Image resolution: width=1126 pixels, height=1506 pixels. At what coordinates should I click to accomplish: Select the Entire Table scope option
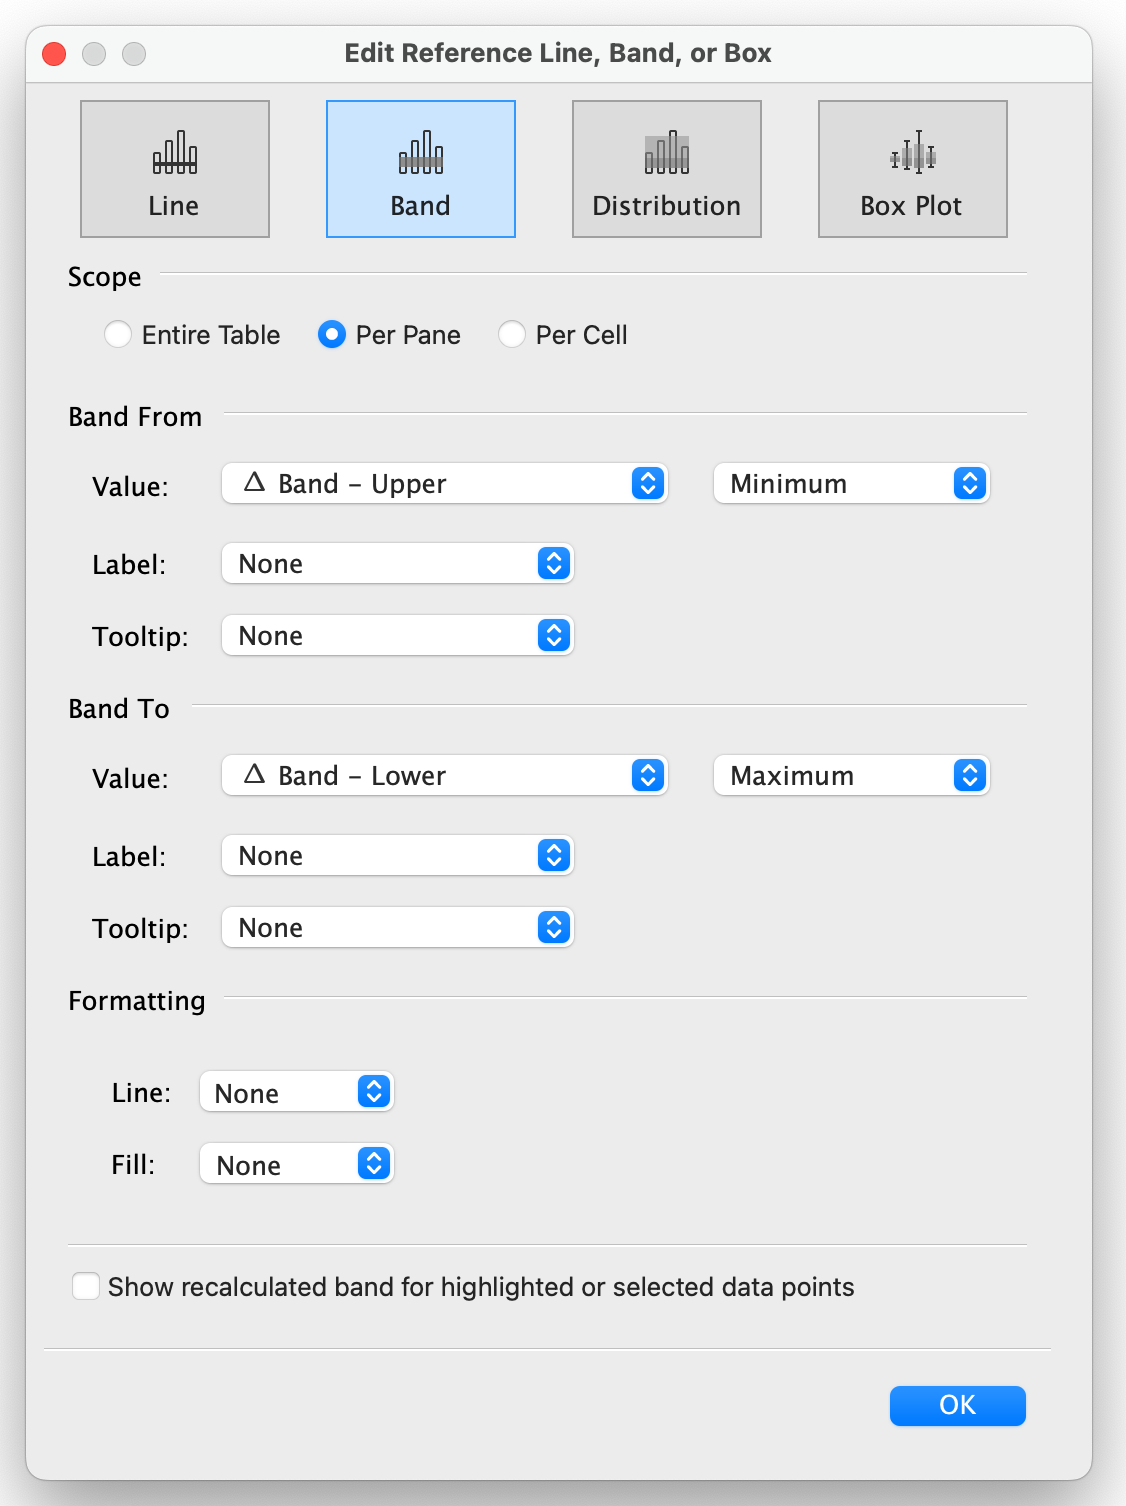118,334
